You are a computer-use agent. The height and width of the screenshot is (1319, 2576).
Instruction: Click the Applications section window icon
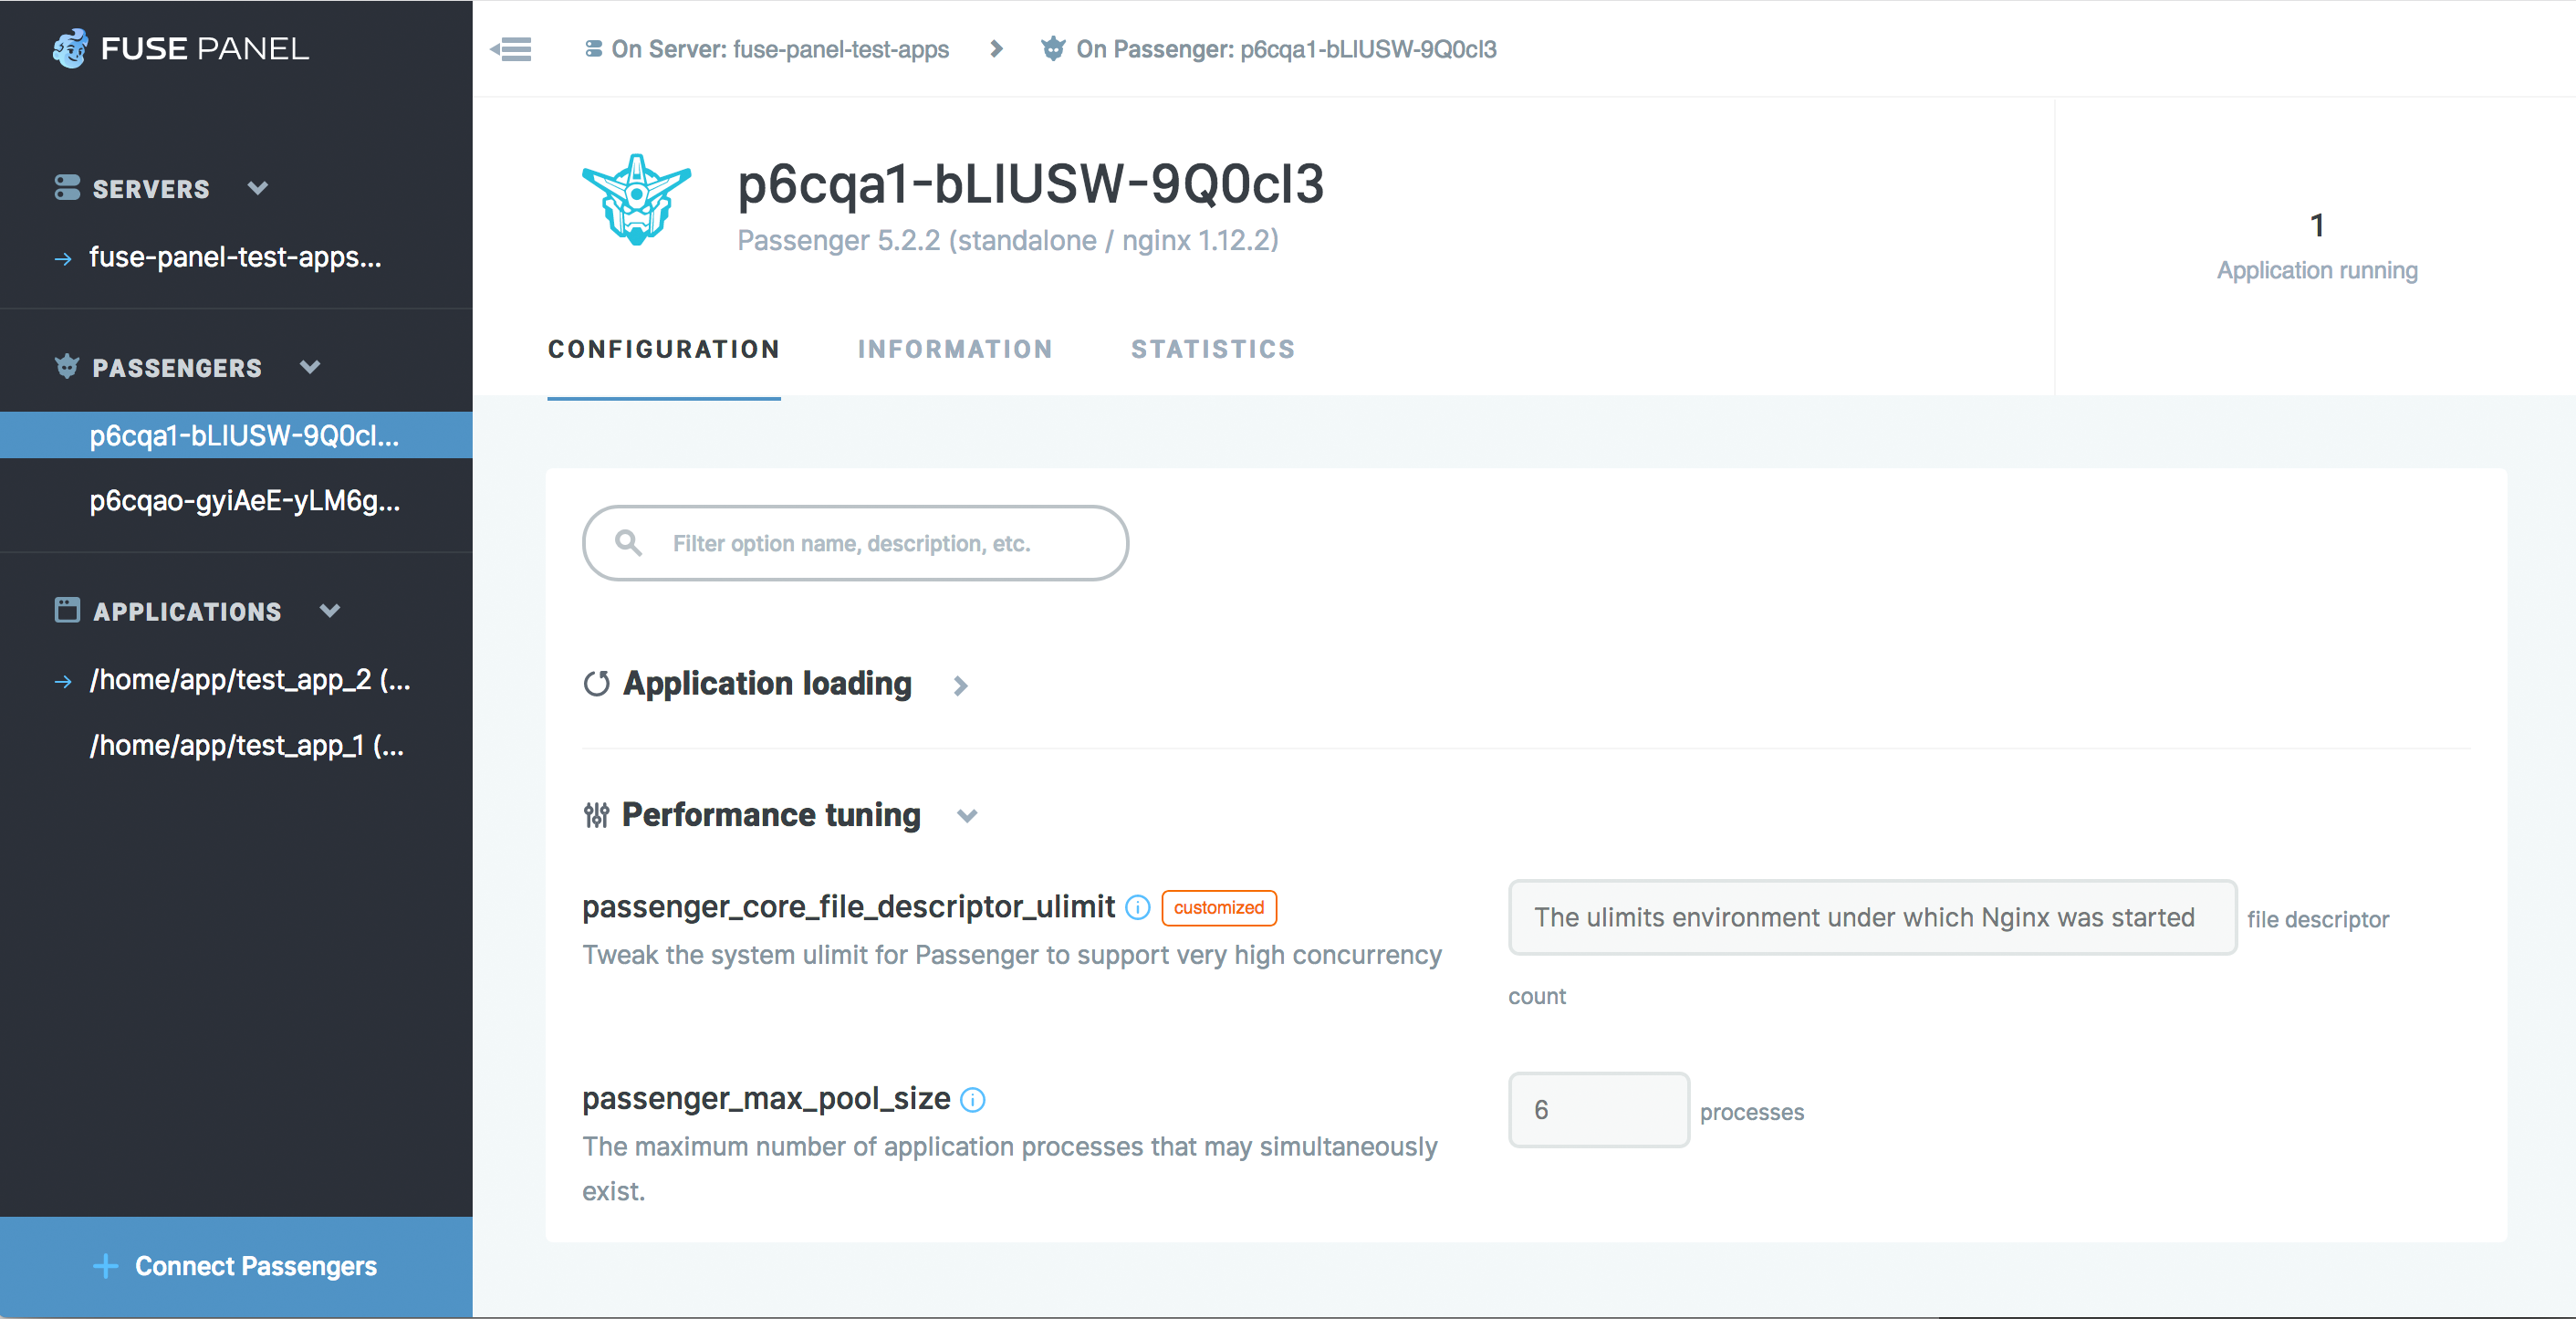(x=67, y=610)
